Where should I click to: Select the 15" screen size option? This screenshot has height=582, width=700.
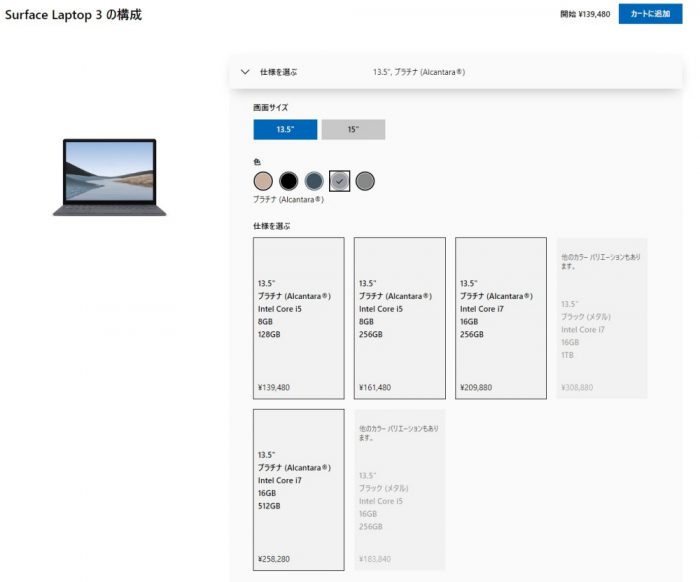353,129
